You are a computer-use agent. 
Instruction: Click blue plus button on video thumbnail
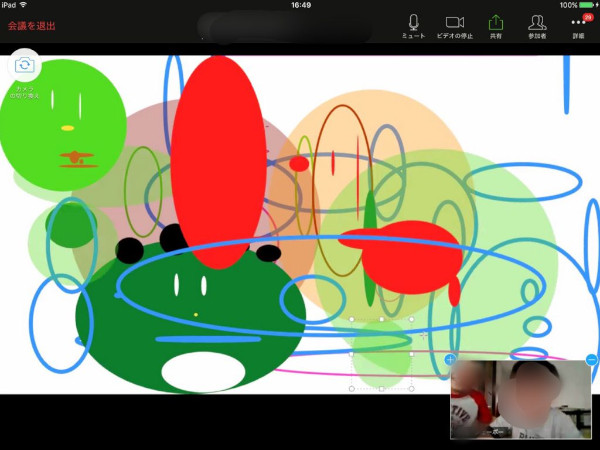pyautogui.click(x=450, y=359)
